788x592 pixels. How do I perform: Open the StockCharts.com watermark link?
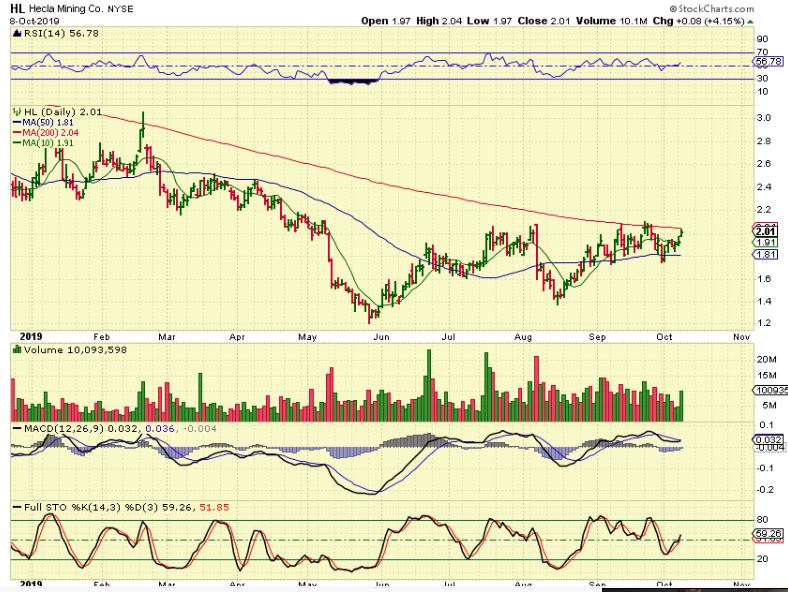tap(711, 9)
